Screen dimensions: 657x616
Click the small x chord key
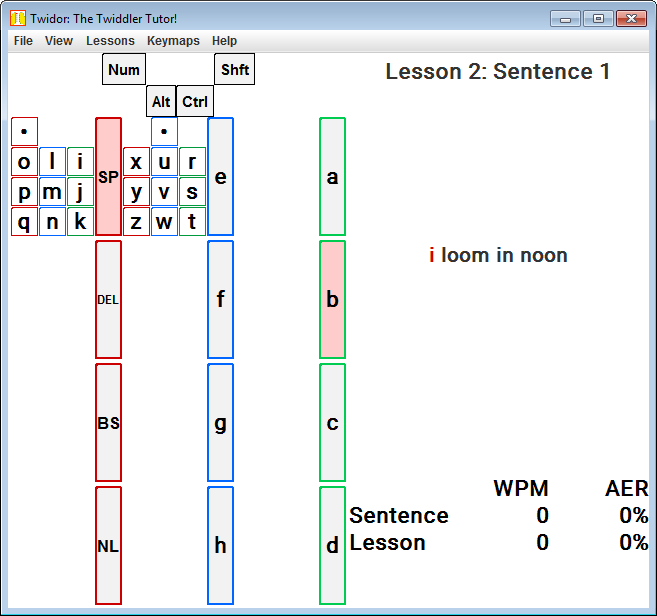click(136, 161)
